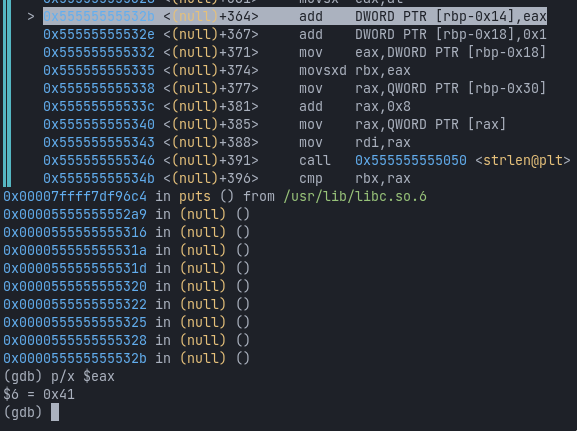Click the cmp rbx,rax operands
577x431 pixels.
383,179
